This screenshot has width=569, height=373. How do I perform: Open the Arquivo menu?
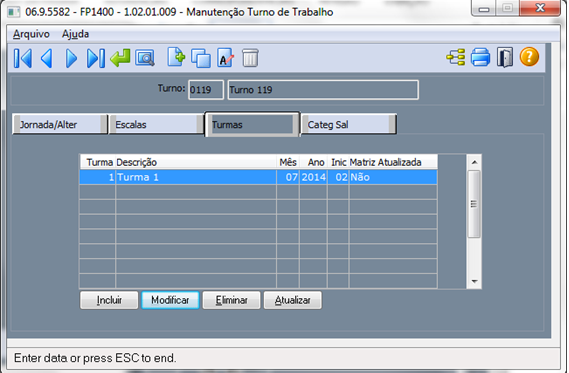point(31,34)
